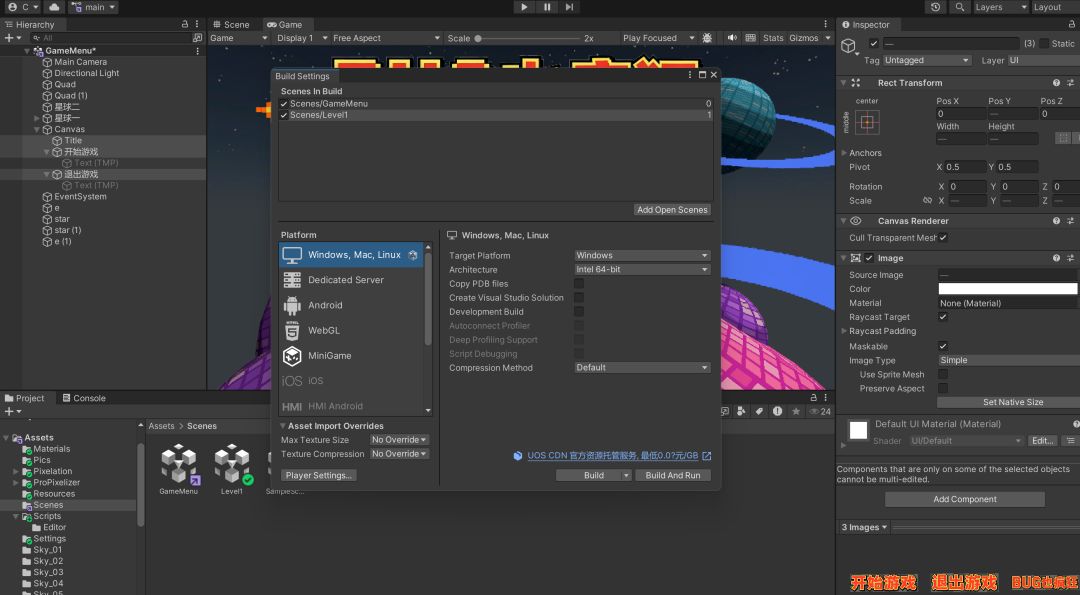Click the Step frame button
This screenshot has height=595, width=1080.
point(569,7)
